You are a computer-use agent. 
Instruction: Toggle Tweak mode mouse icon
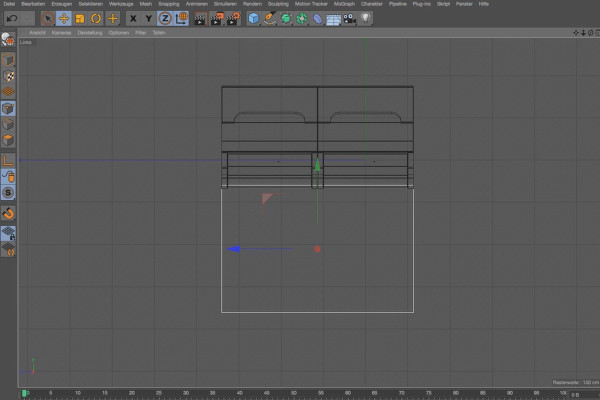[x=8, y=176]
